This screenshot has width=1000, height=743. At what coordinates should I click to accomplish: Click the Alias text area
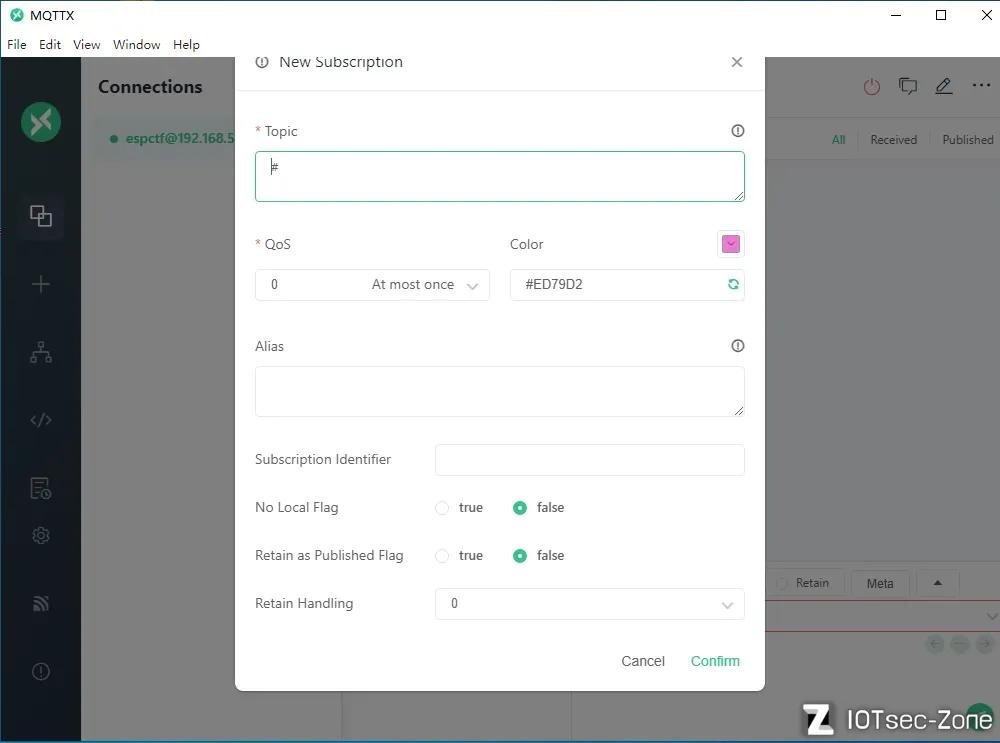point(500,392)
